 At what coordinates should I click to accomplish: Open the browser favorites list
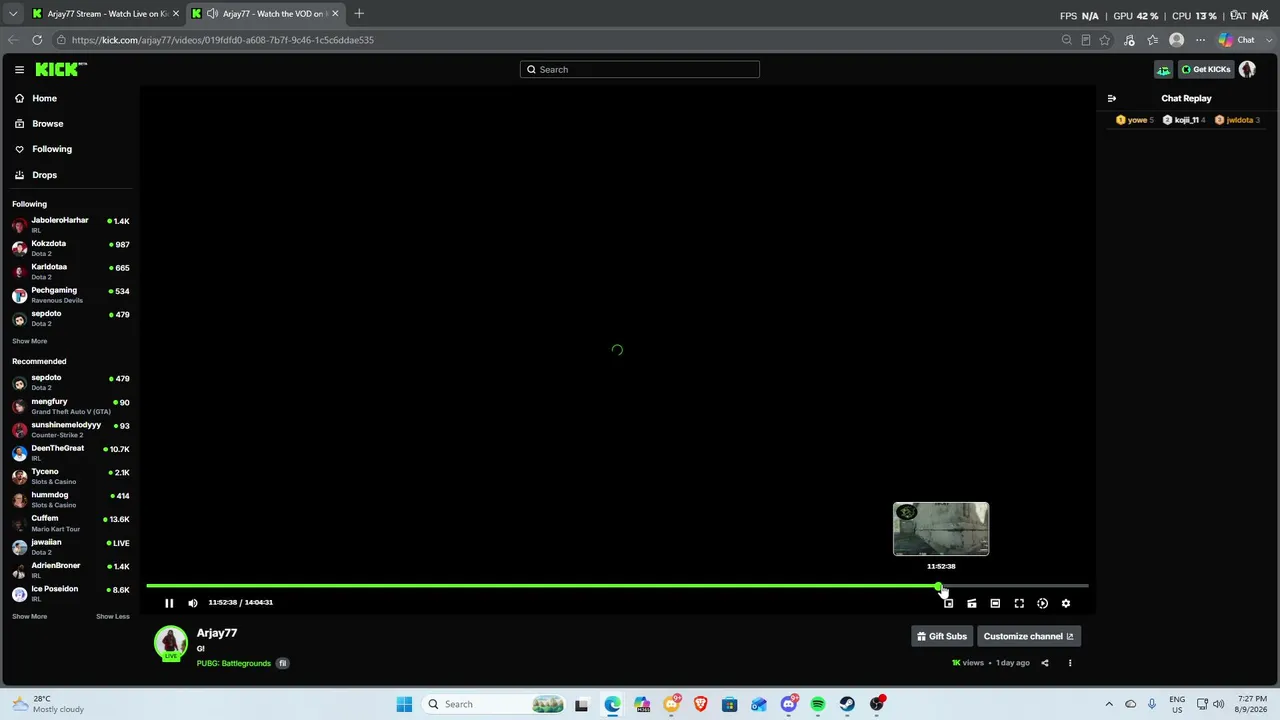coord(1153,40)
